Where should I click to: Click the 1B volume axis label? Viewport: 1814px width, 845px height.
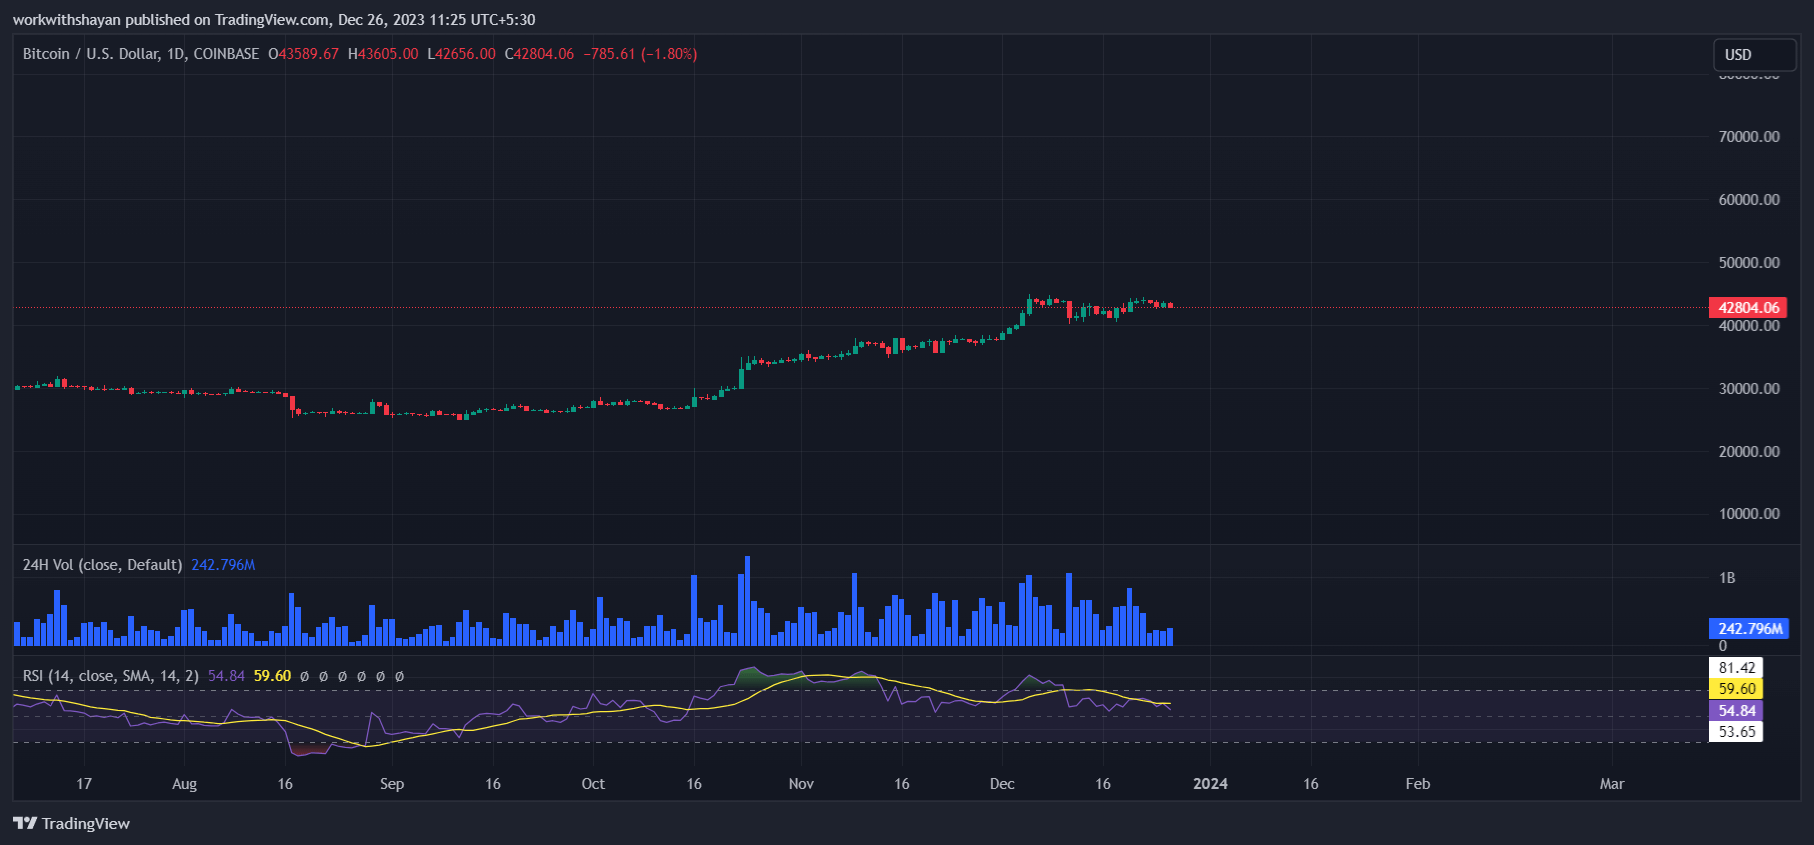click(x=1727, y=578)
